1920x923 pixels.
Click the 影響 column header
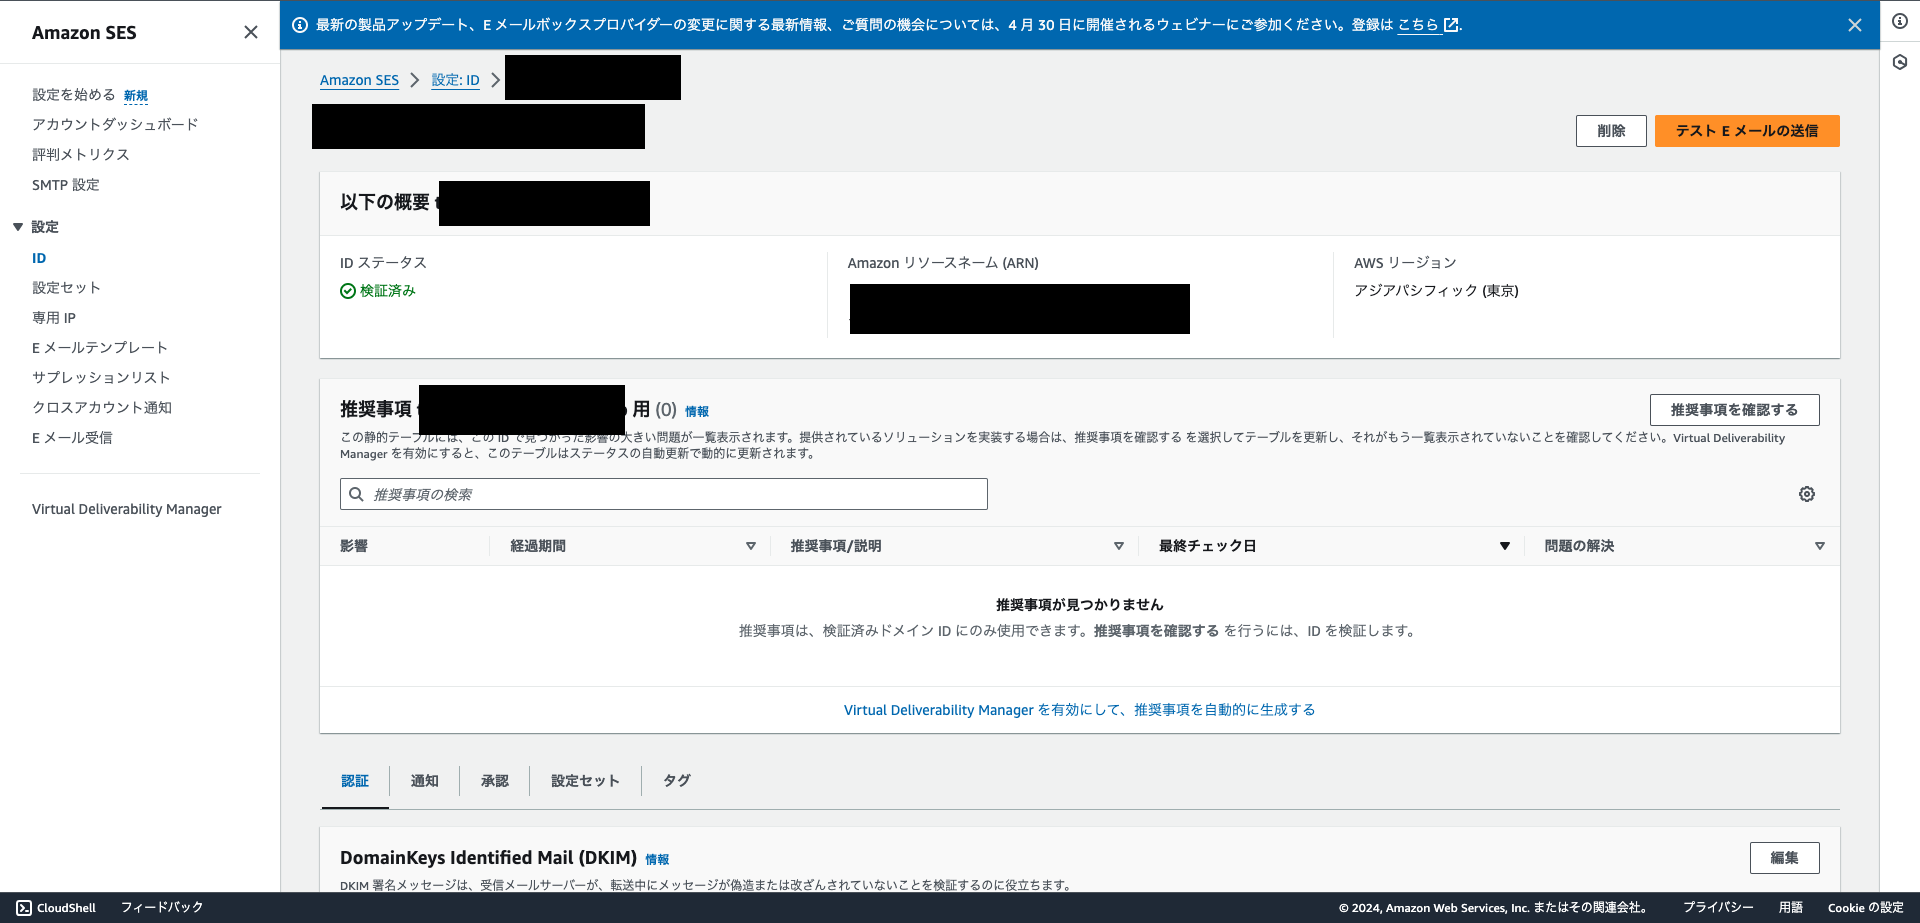tap(354, 546)
